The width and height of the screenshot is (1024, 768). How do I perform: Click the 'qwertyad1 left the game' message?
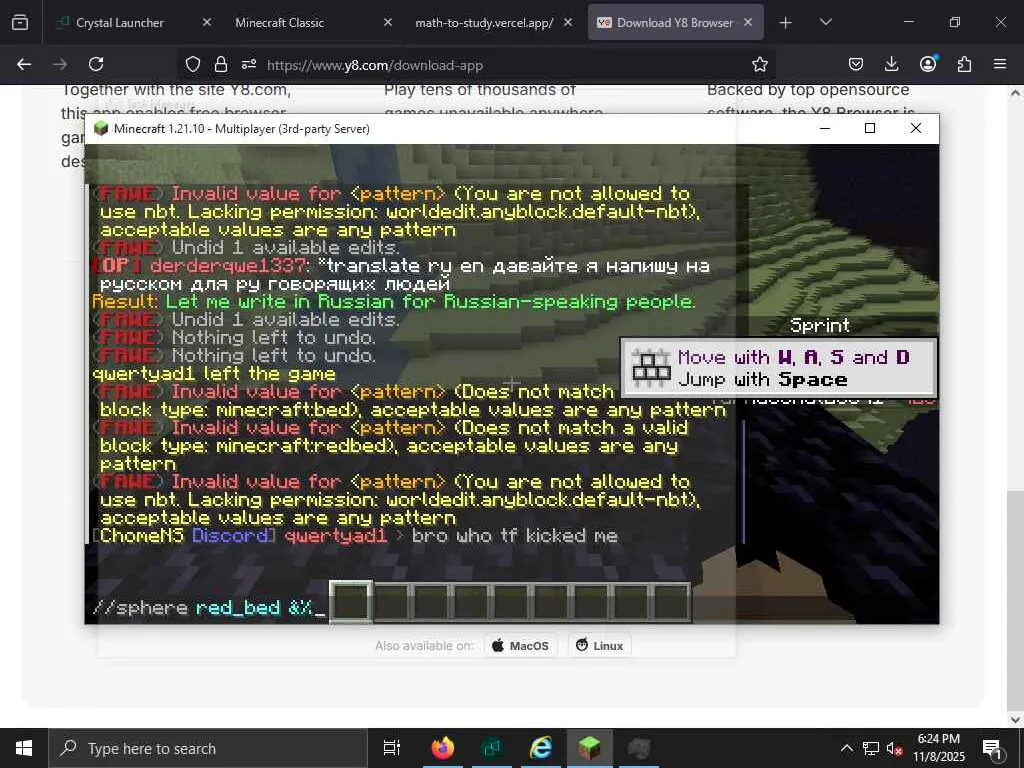214,374
